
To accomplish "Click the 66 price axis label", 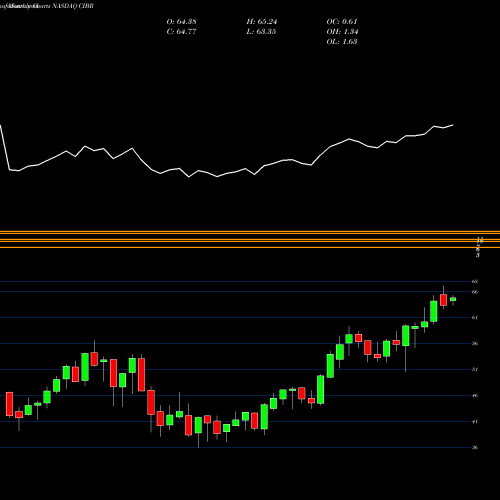I will (x=475, y=292).
